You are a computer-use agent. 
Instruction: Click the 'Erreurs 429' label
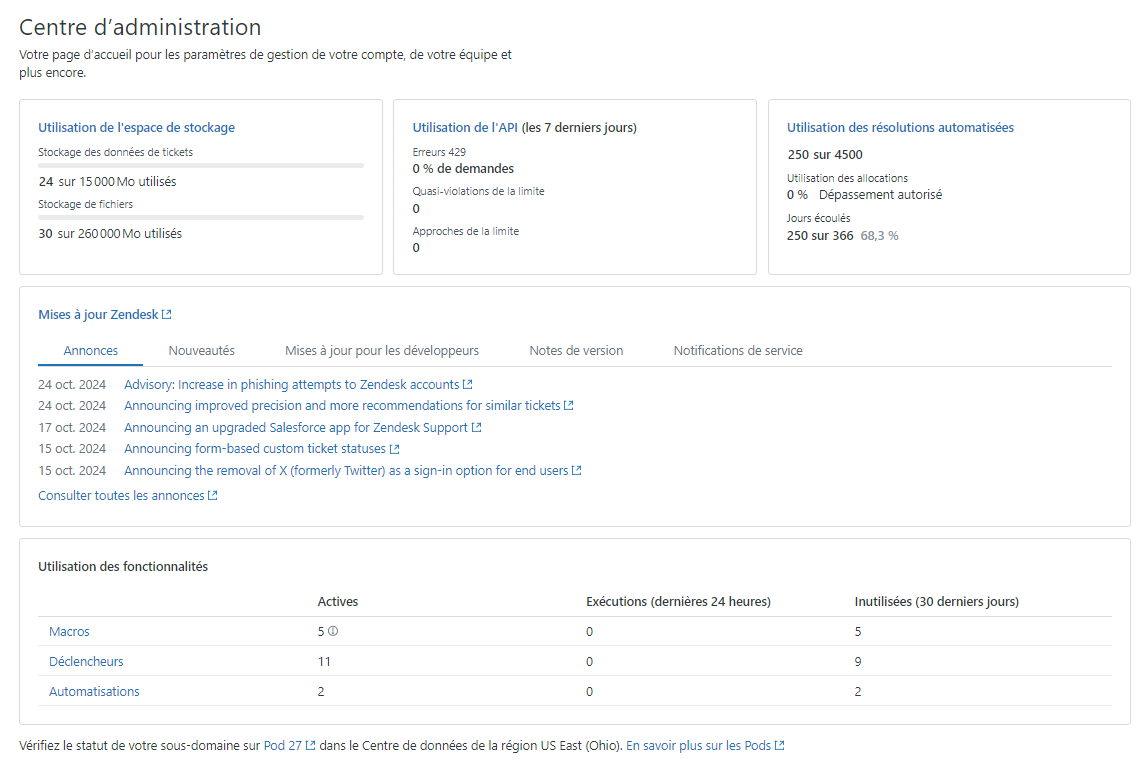point(439,152)
